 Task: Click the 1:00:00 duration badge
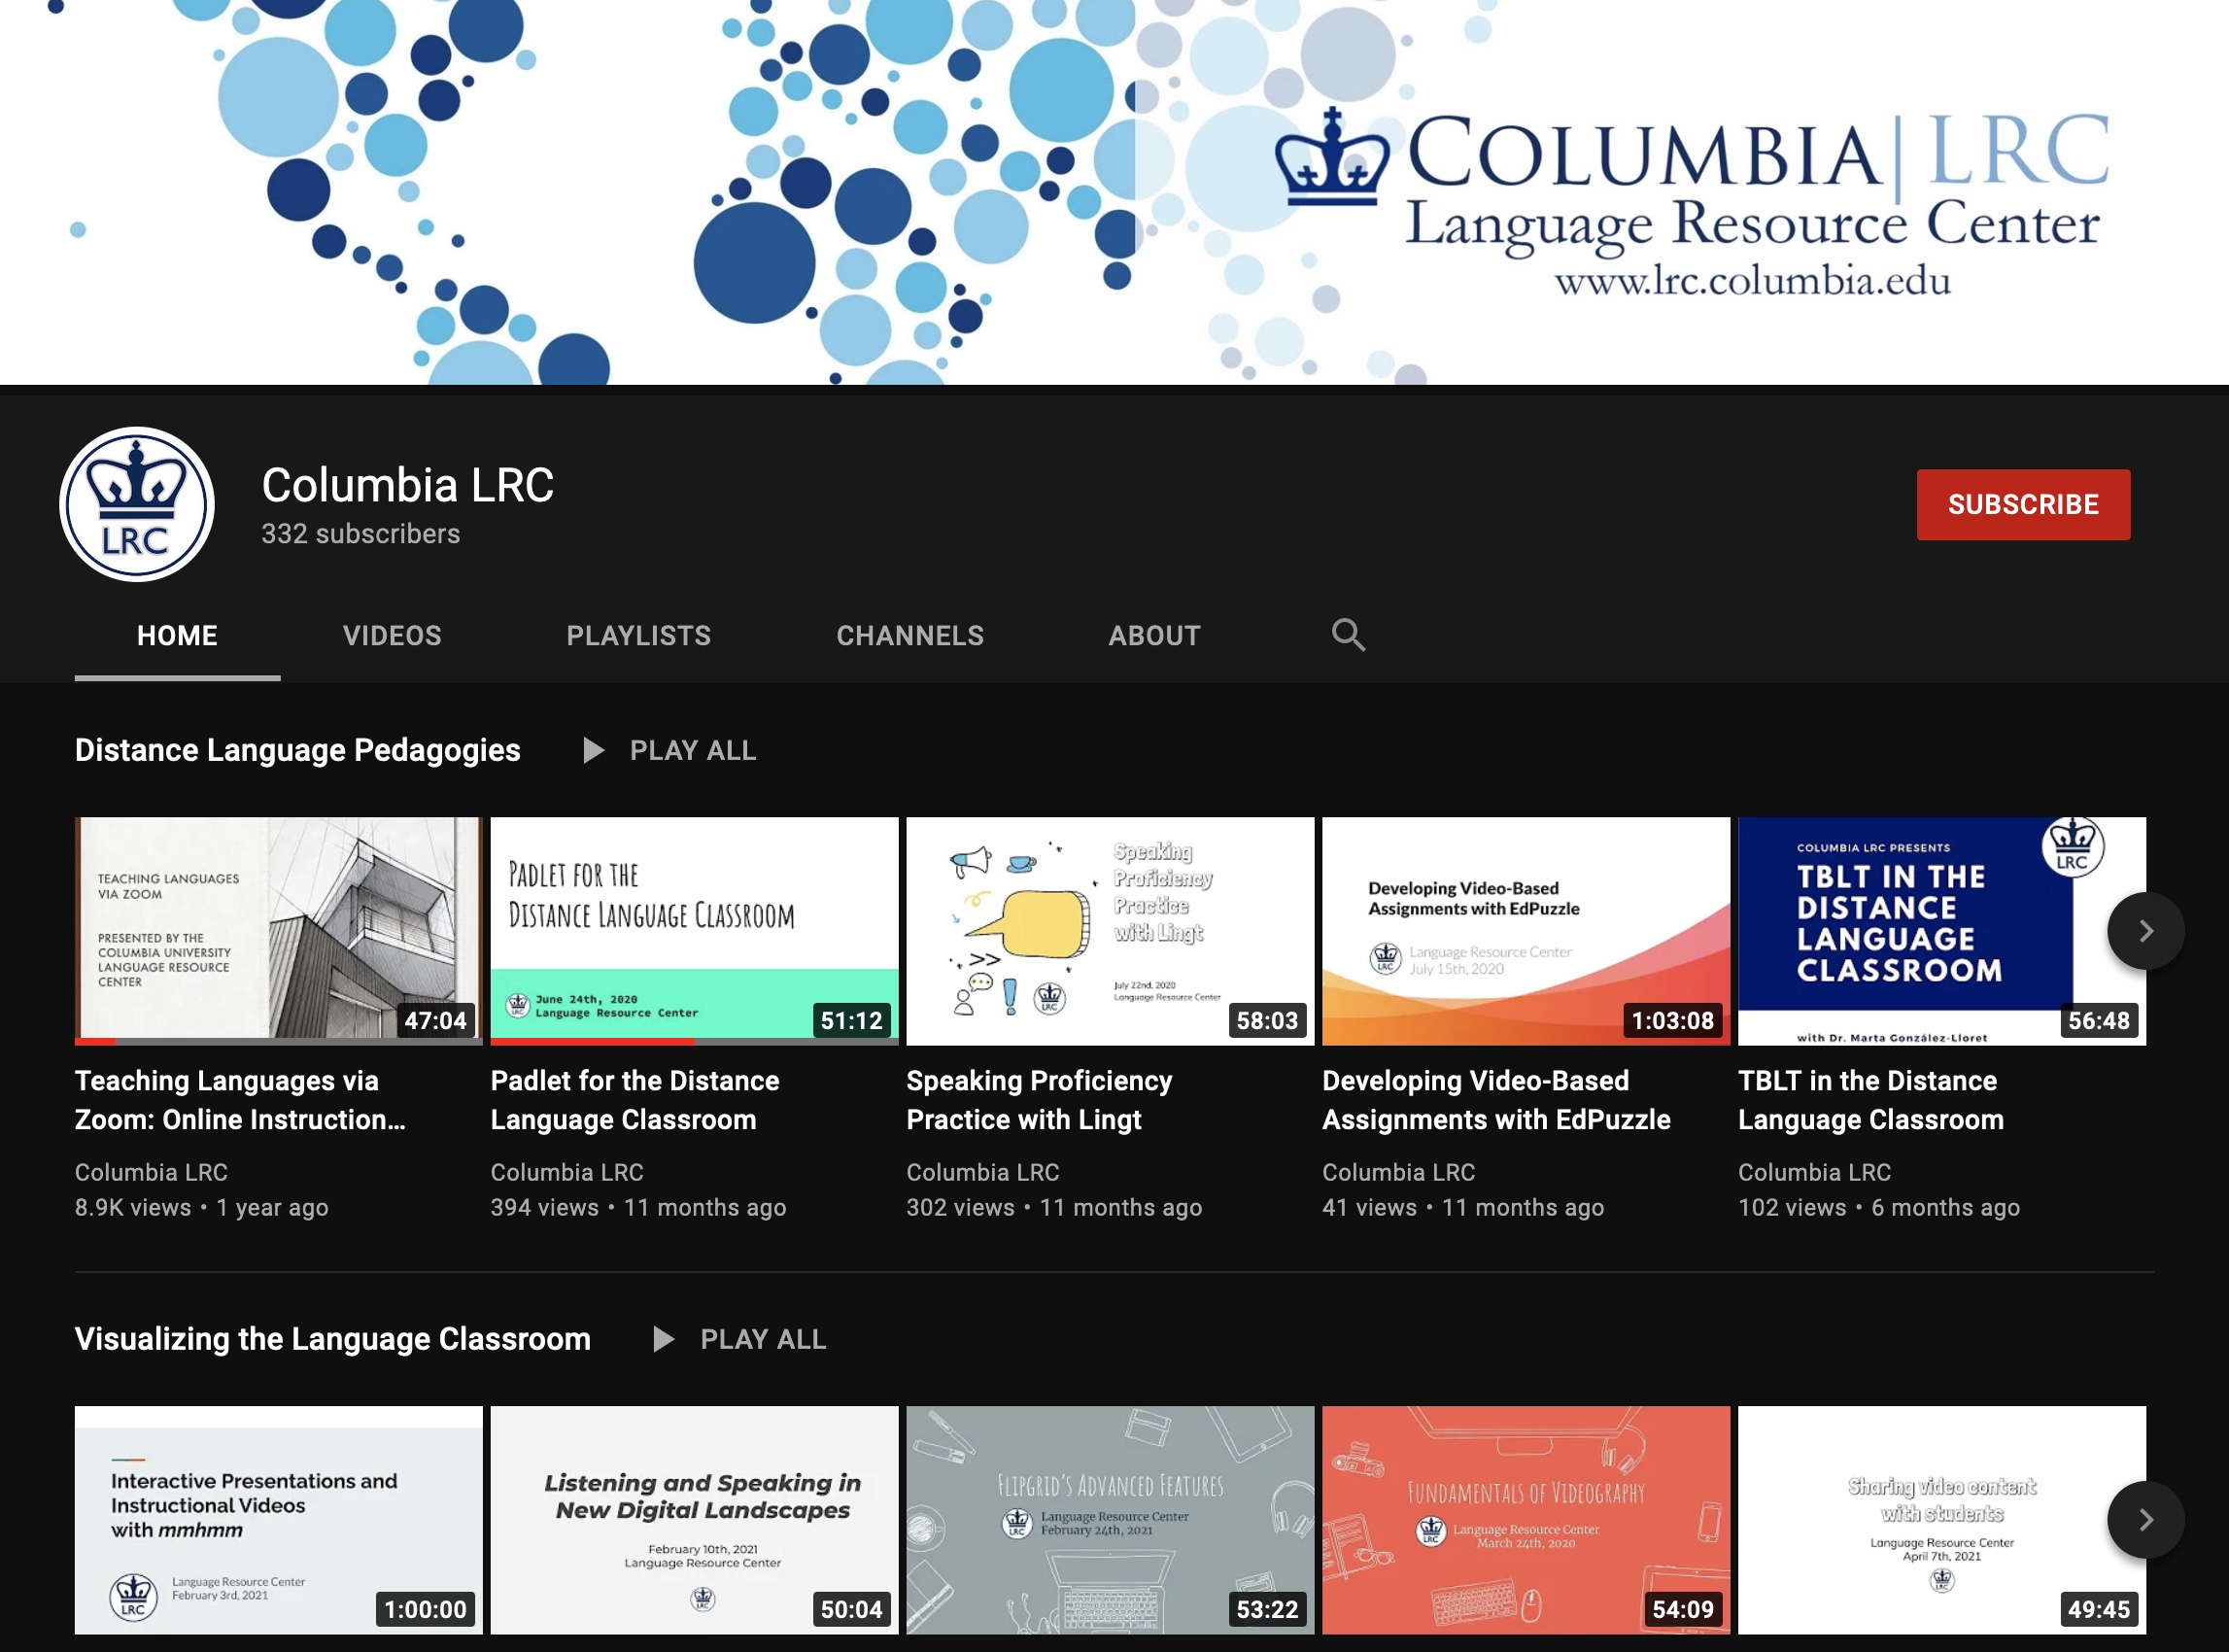425,1610
